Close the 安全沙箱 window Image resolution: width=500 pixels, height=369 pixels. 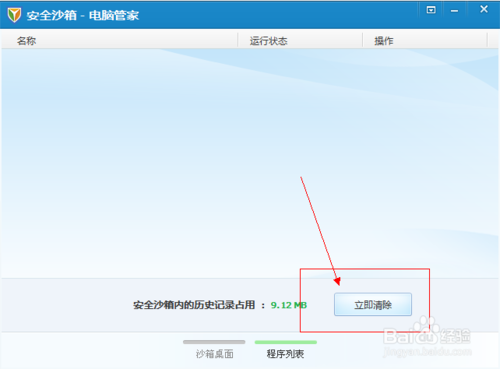tap(484, 9)
